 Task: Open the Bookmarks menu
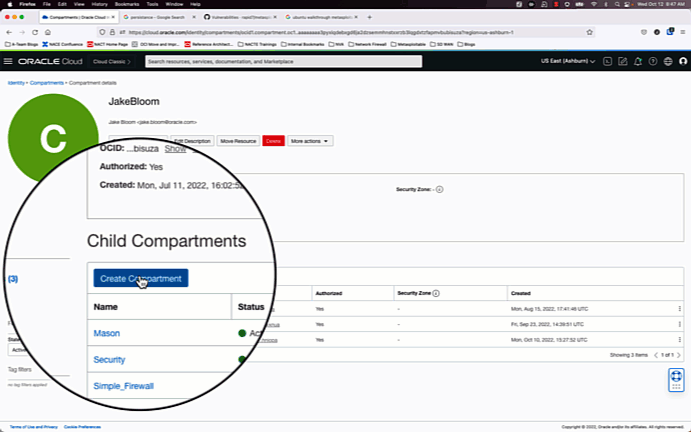tap(127, 4)
